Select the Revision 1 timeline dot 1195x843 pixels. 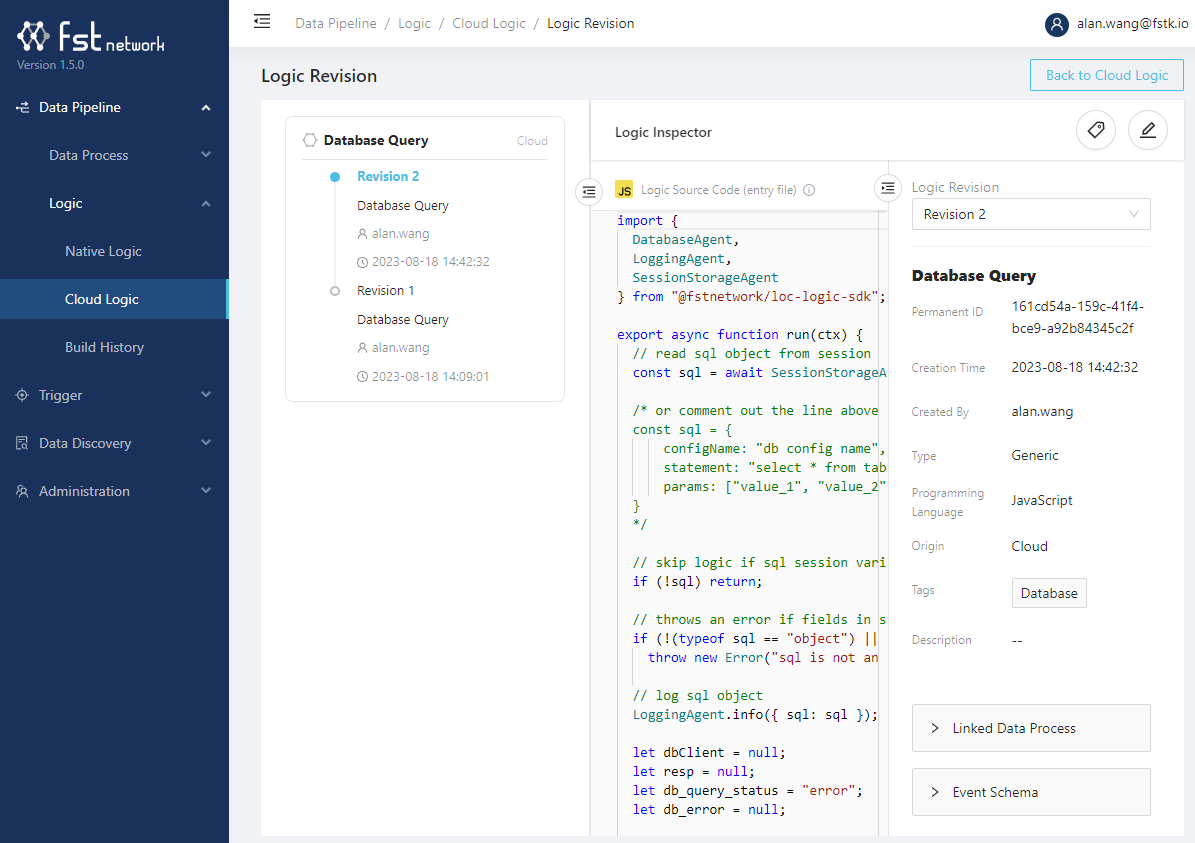(335, 291)
